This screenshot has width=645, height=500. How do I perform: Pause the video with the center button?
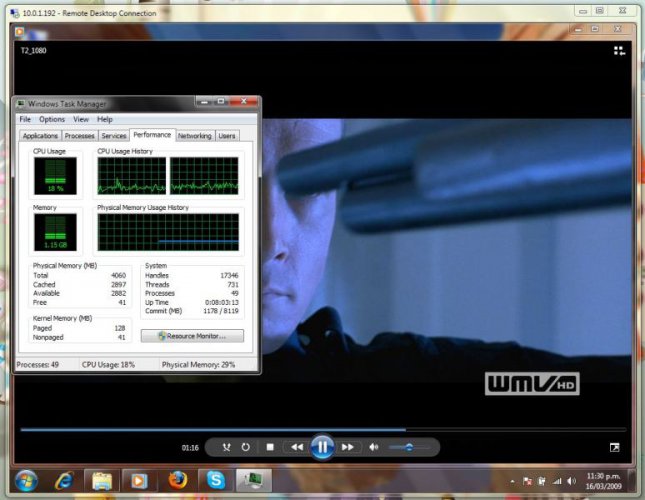pos(321,447)
